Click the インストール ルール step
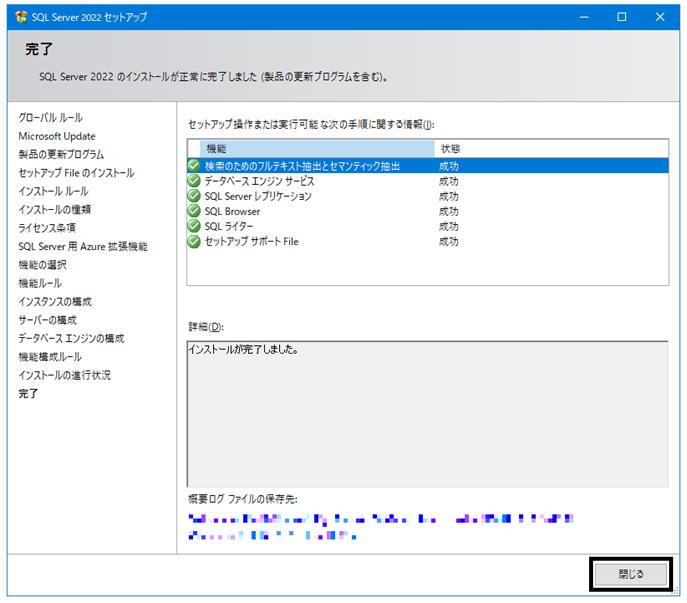 tap(53, 191)
